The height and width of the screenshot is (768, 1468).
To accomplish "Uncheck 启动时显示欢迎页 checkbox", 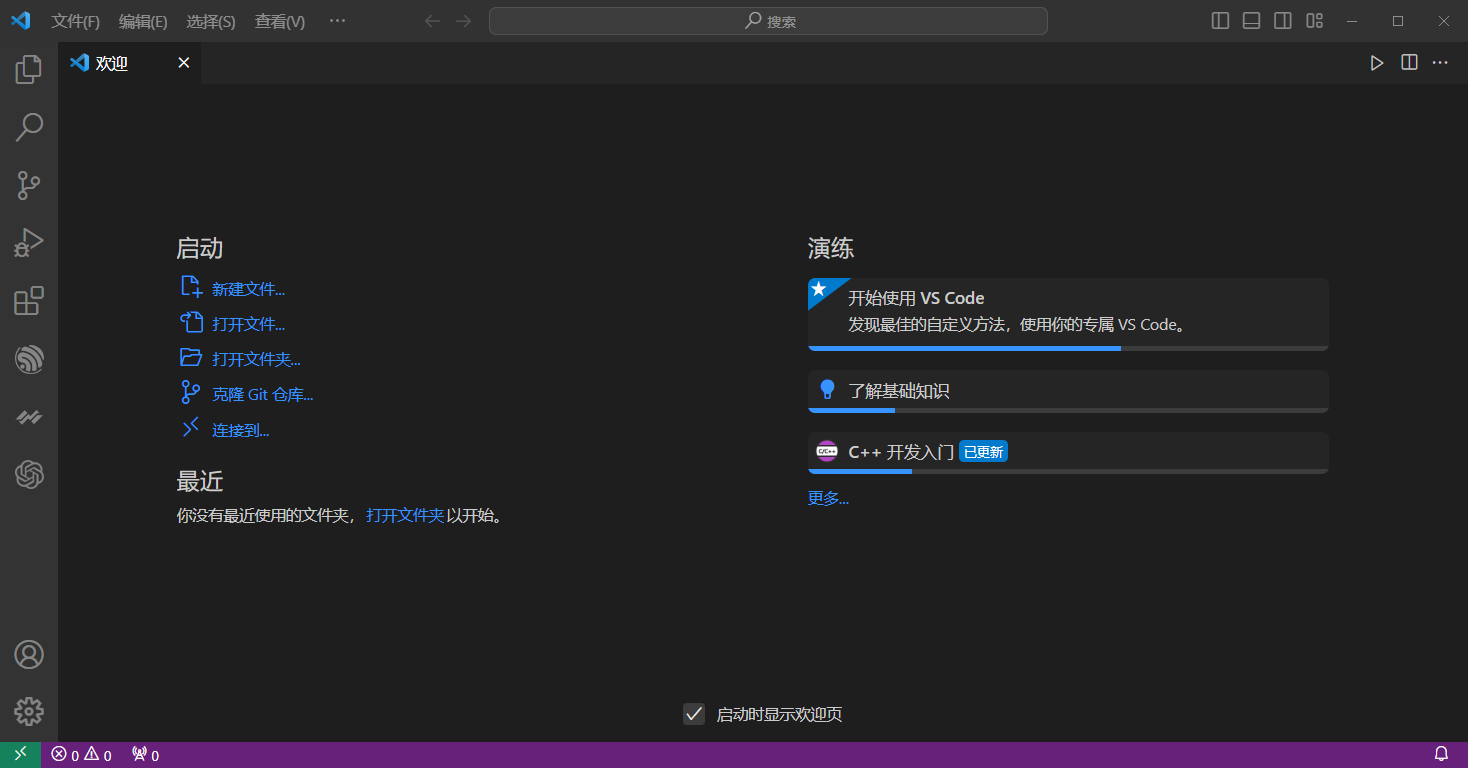I will coord(694,714).
